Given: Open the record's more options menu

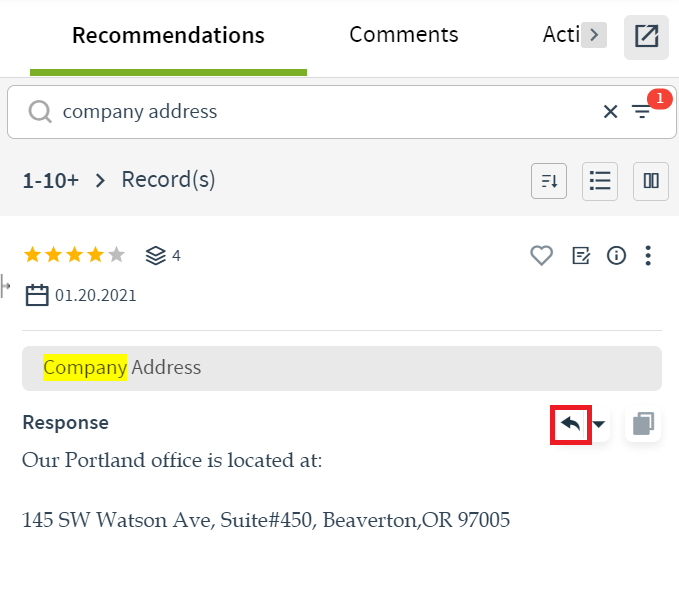Looking at the screenshot, I should pyautogui.click(x=649, y=256).
